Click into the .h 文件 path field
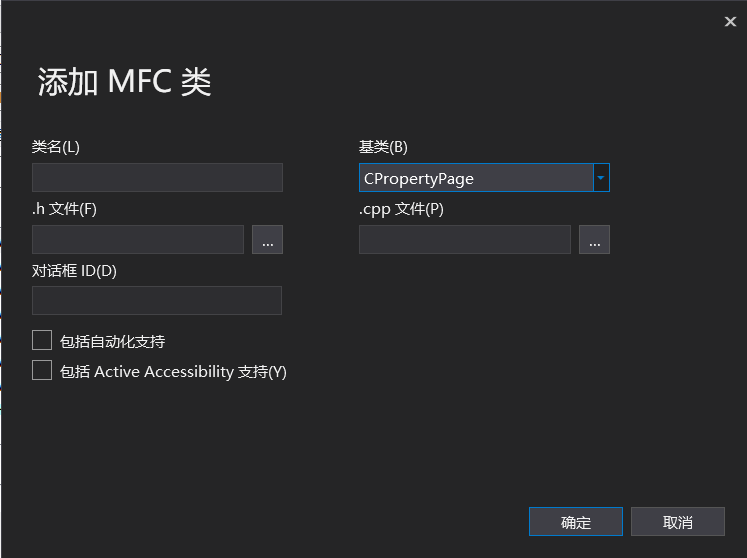Viewport: 747px width, 558px height. click(138, 240)
